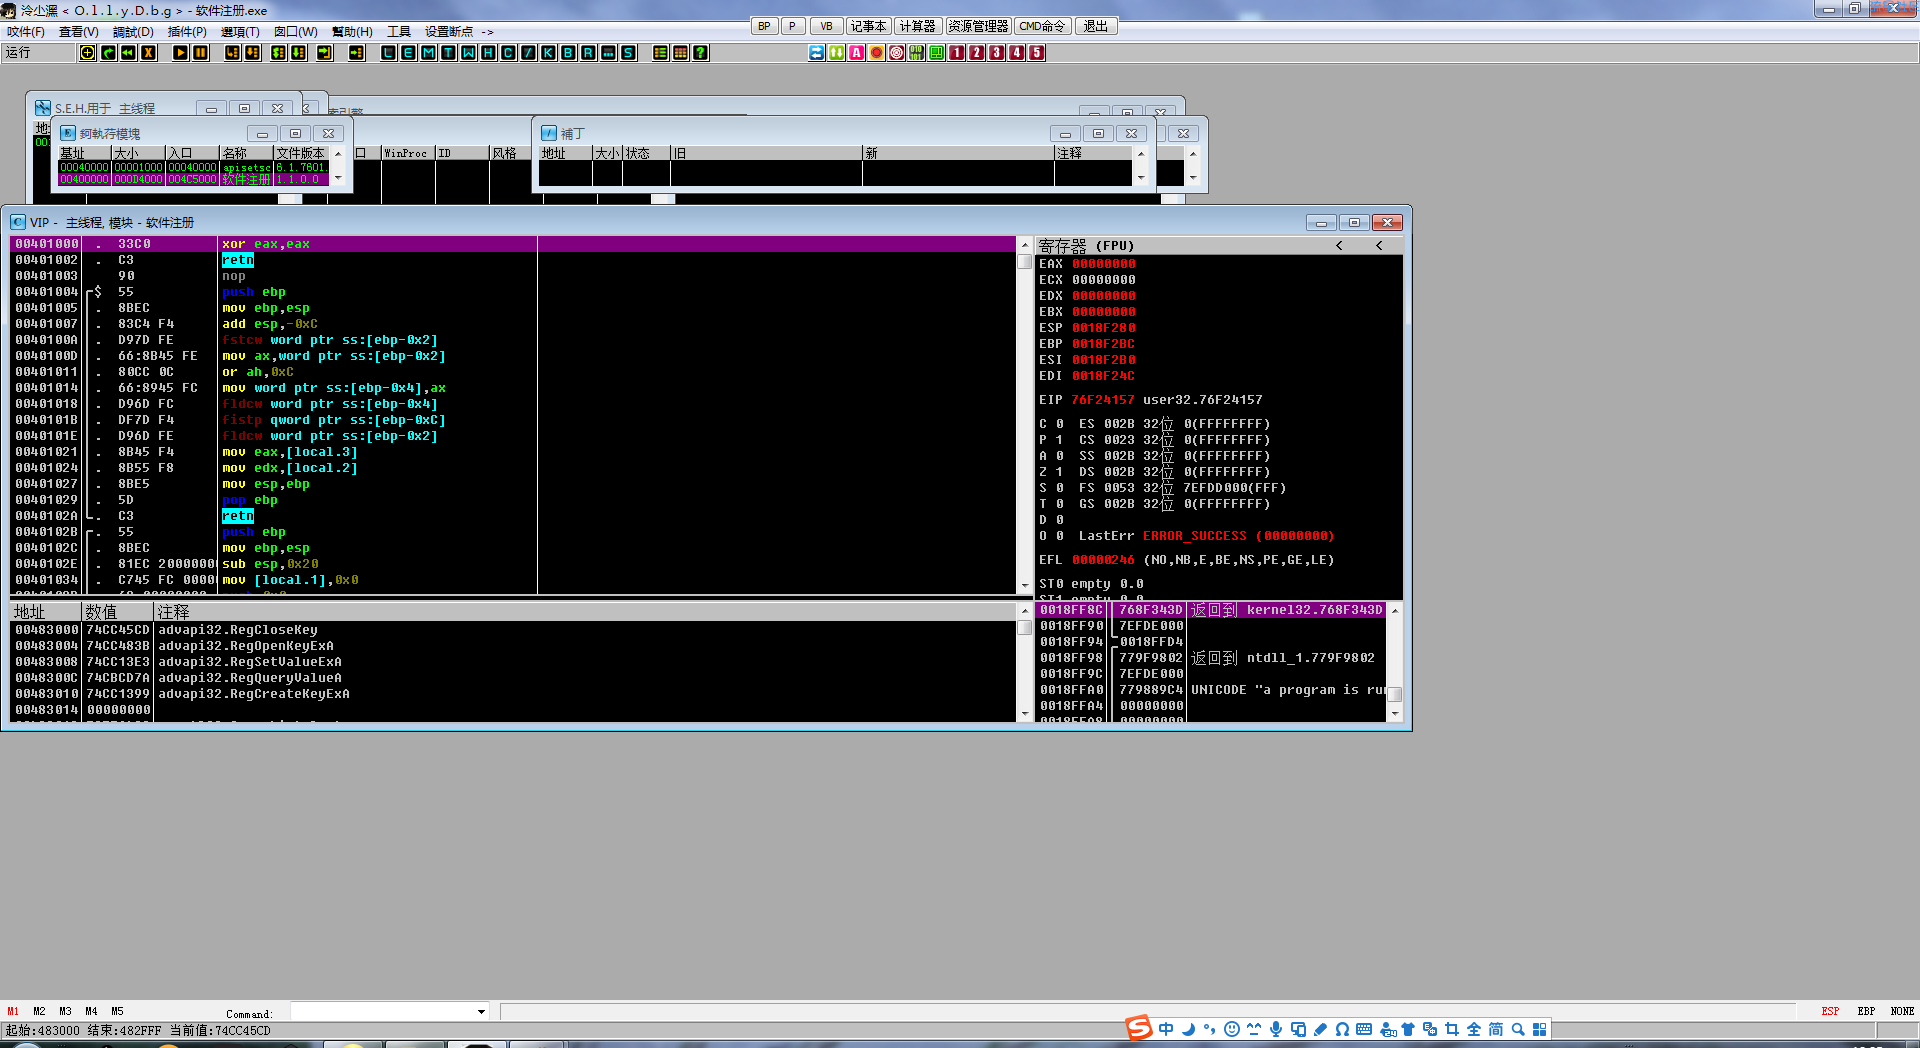Screen dimensions: 1920x1048
Task: Click the 010101 binary plugin icon
Action: [916, 53]
